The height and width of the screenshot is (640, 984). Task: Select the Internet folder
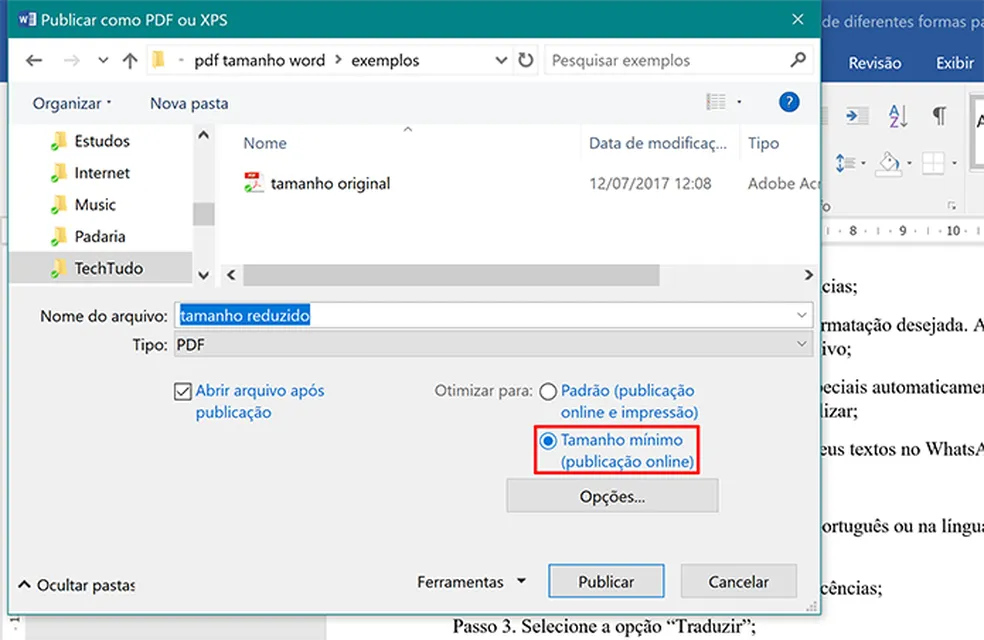click(100, 173)
